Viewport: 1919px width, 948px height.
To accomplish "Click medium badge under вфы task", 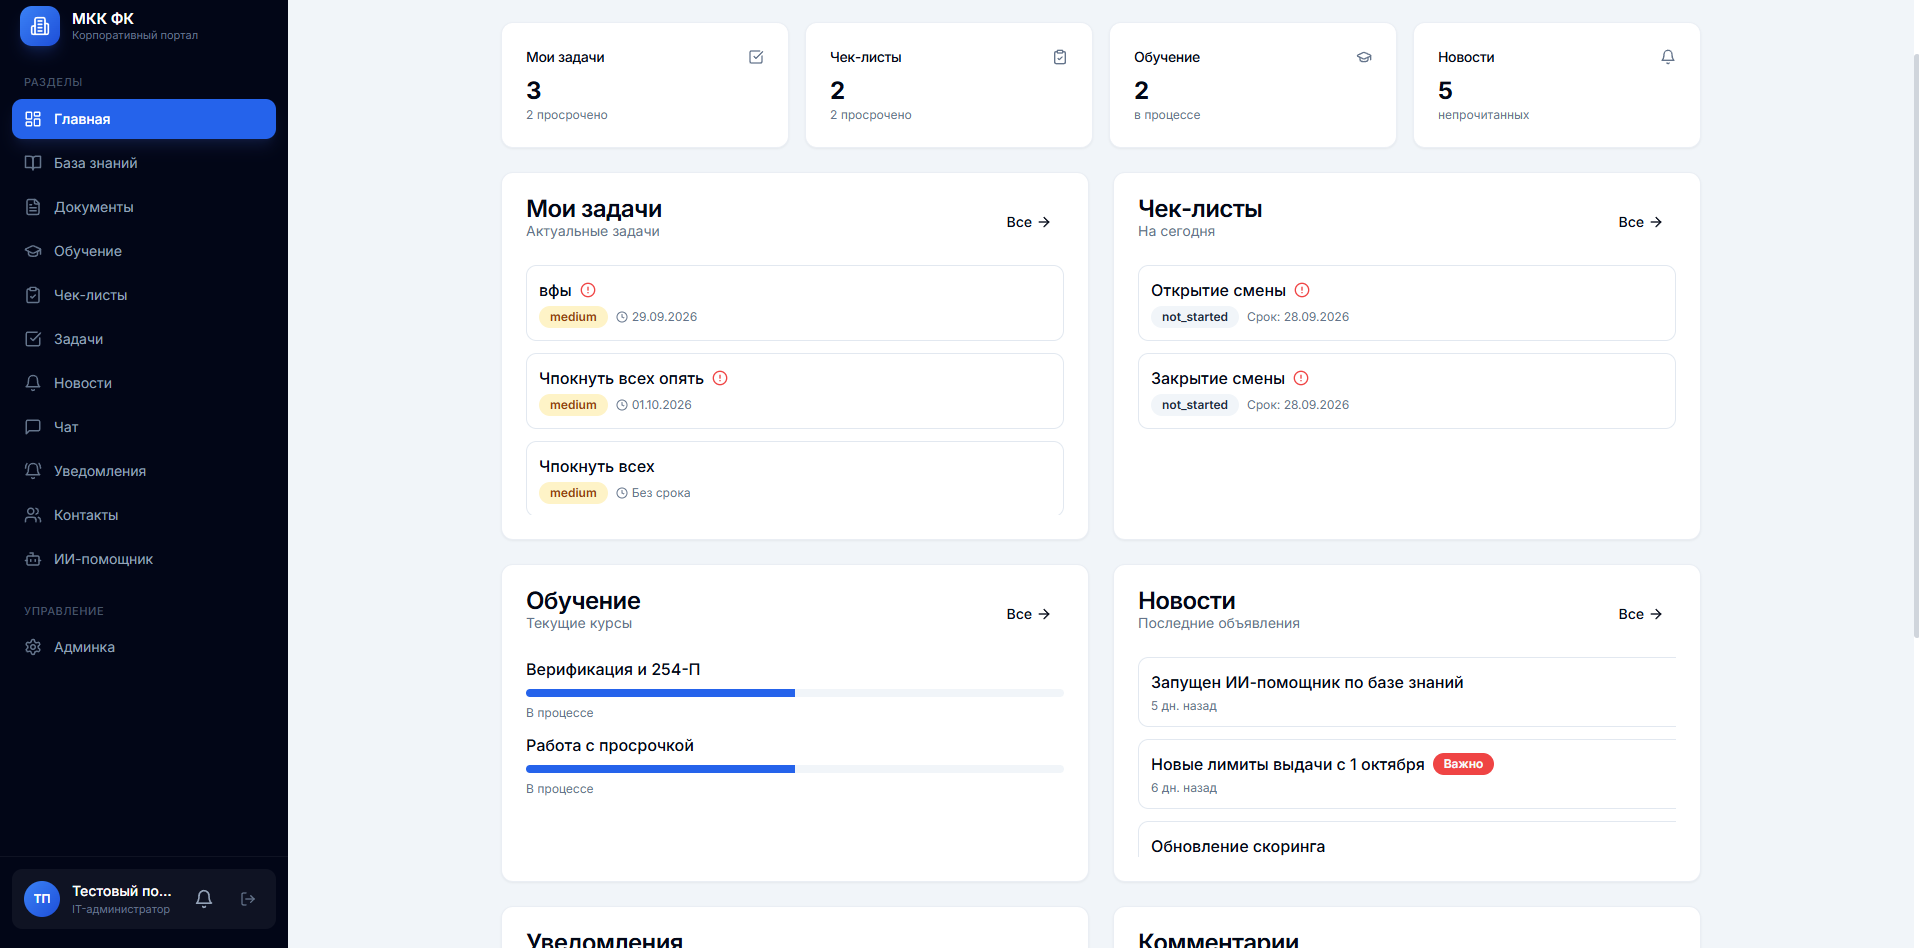I will [573, 317].
